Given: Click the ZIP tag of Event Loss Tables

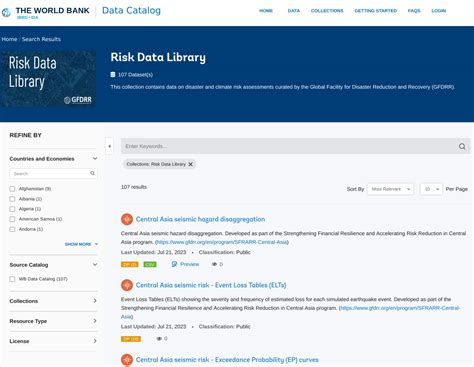Looking at the screenshot, I should pyautogui.click(x=131, y=339).
